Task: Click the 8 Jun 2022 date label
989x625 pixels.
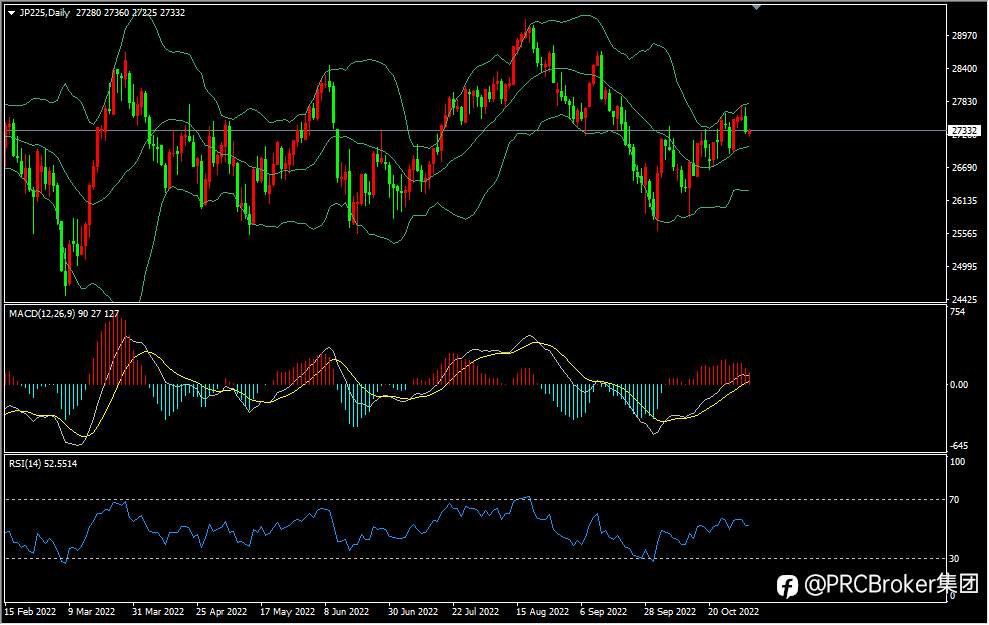Action: pyautogui.click(x=346, y=612)
